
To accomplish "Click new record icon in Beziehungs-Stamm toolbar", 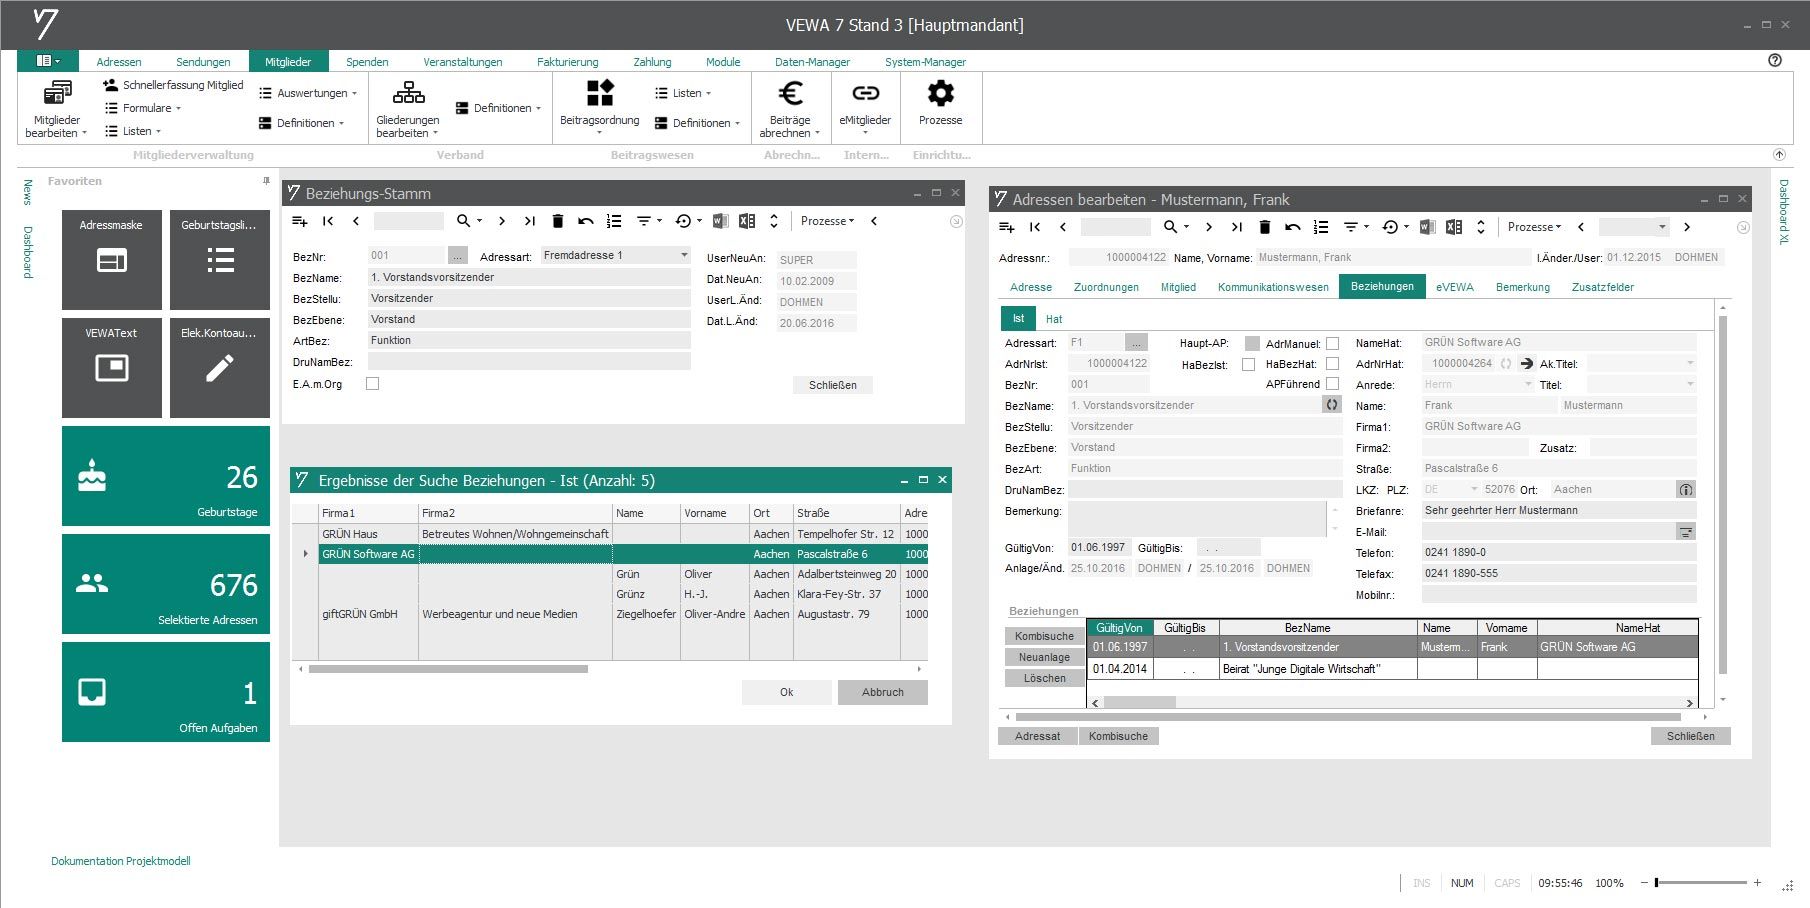I will click(299, 221).
